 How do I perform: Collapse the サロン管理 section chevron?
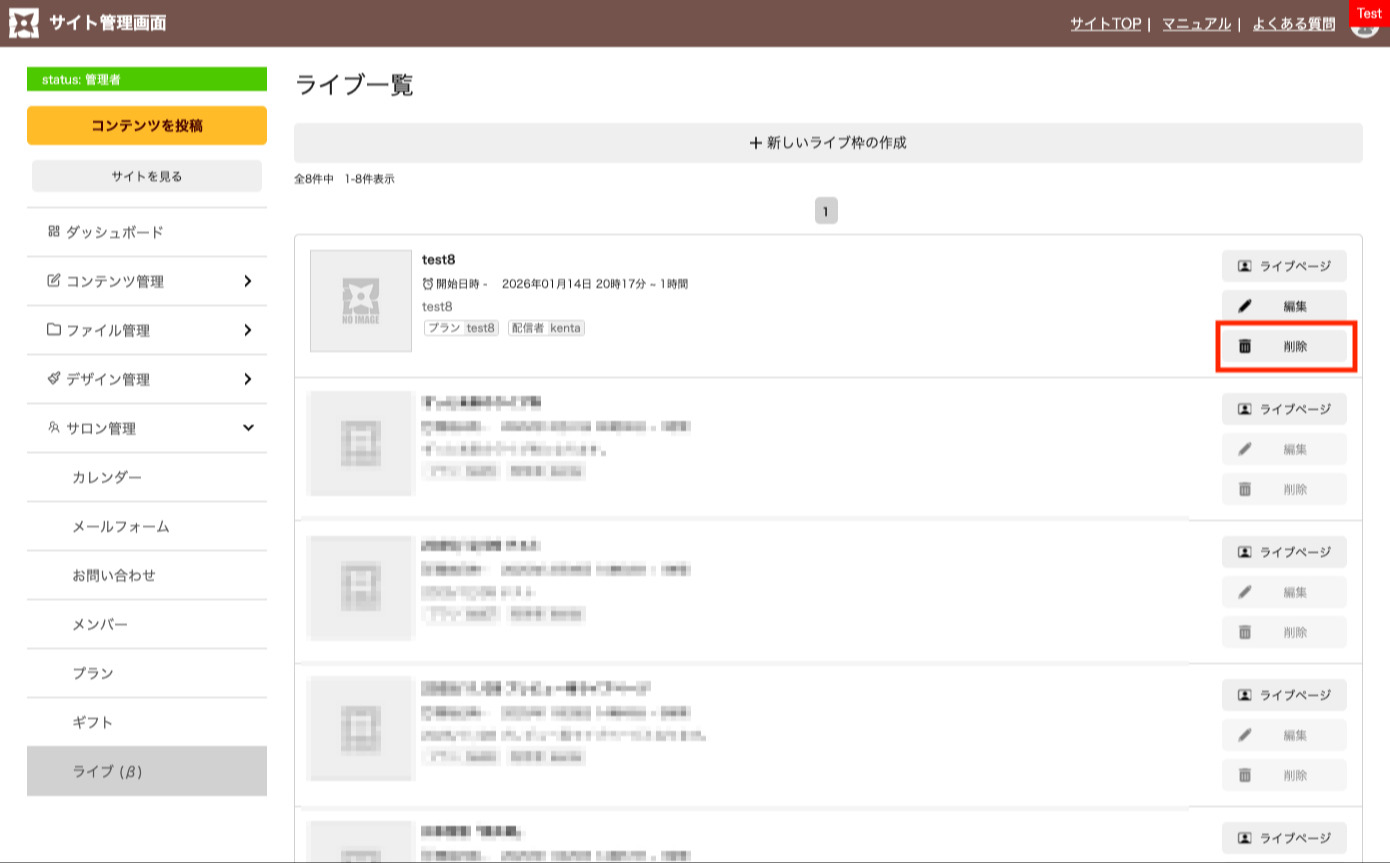pyautogui.click(x=248, y=428)
